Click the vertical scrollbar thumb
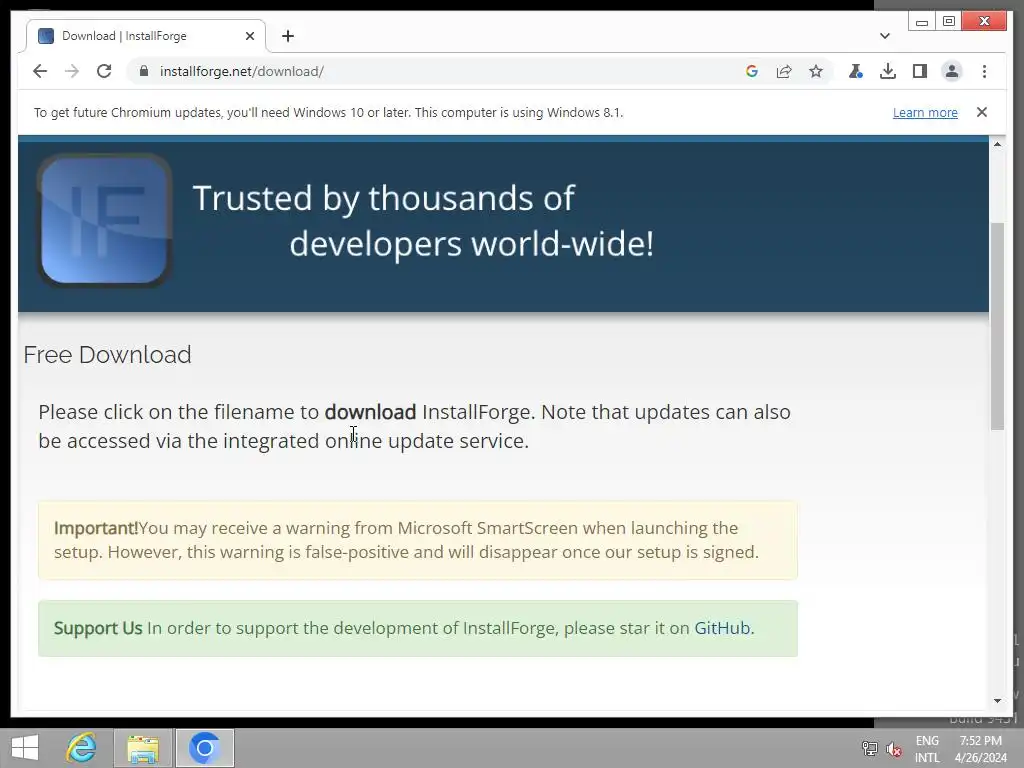 [x=997, y=327]
